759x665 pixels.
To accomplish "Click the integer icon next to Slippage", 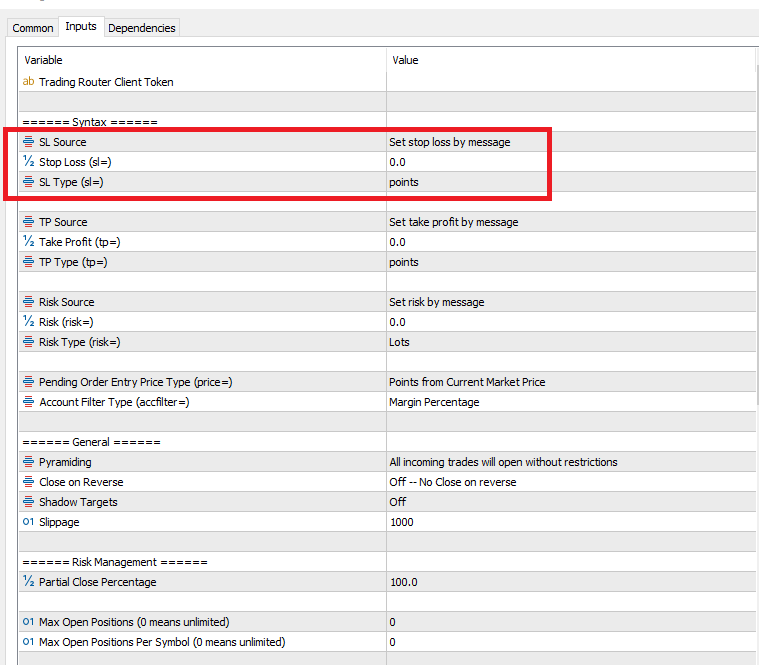I will point(29,522).
